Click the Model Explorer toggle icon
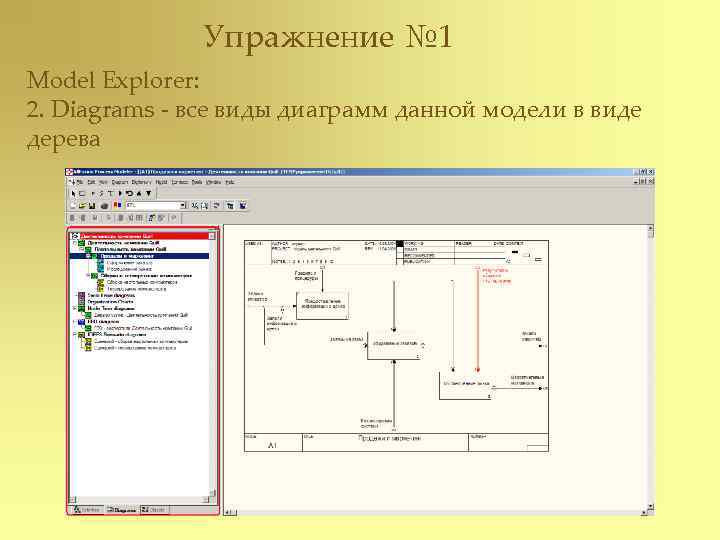Viewport: 720px width, 540px height. (x=230, y=205)
